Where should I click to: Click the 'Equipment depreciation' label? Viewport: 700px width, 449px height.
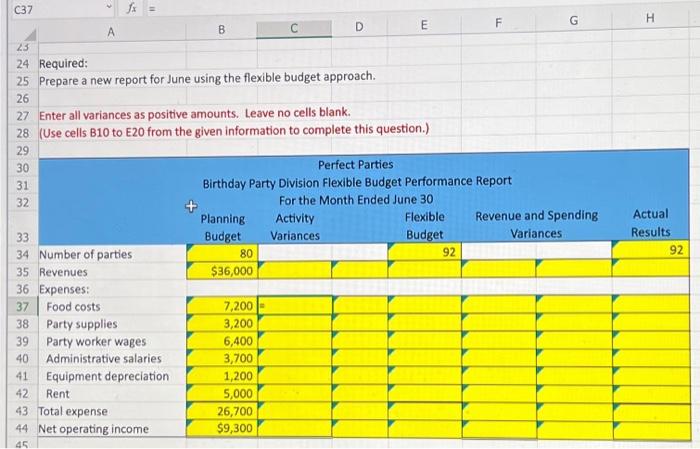coord(107,376)
